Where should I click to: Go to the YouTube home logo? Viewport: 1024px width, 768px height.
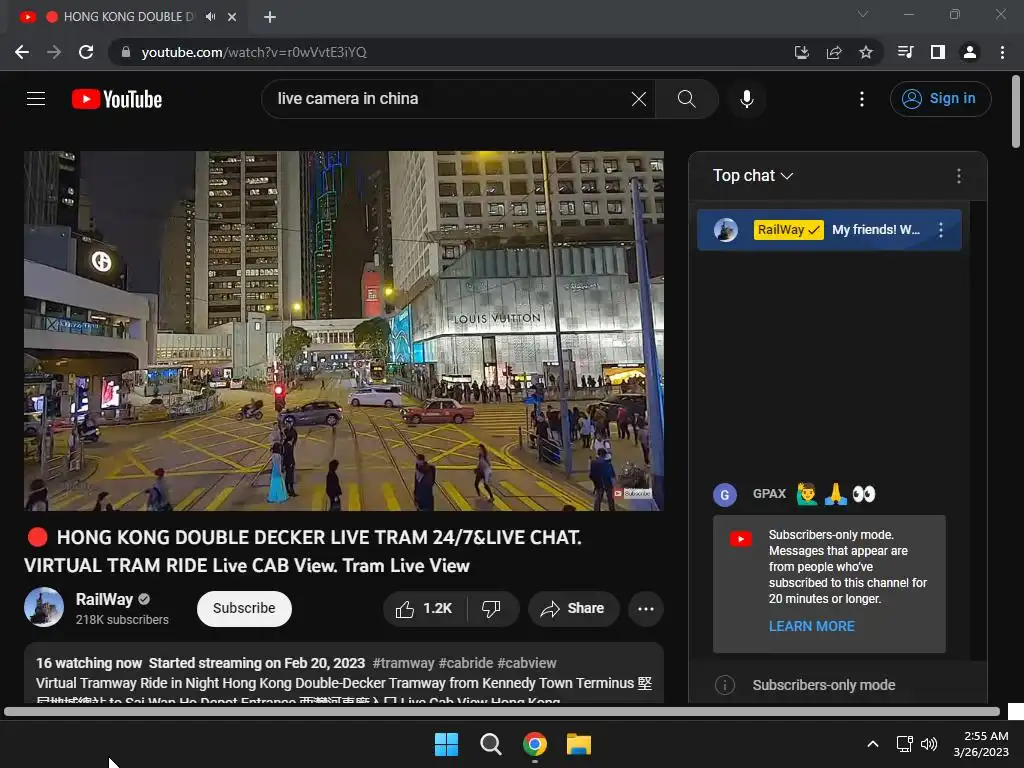(x=117, y=99)
